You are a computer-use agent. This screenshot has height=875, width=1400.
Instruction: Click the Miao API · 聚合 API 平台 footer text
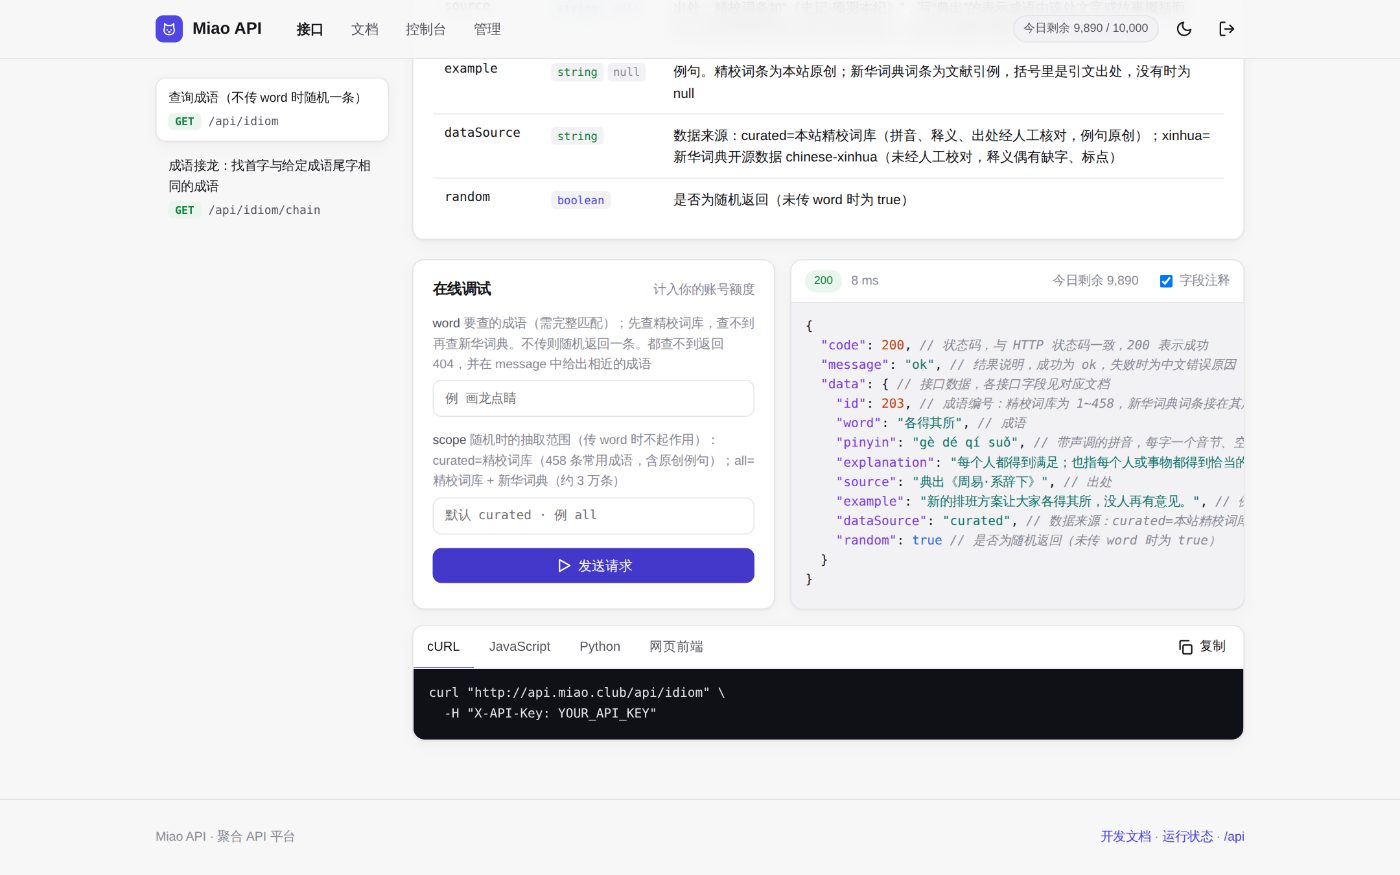tap(225, 837)
